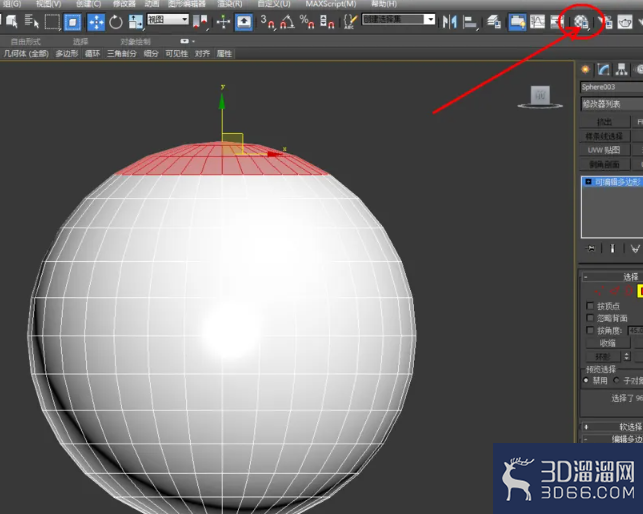The image size is (643, 514).
Task: Open Render Setup dialog
Action: (605, 22)
